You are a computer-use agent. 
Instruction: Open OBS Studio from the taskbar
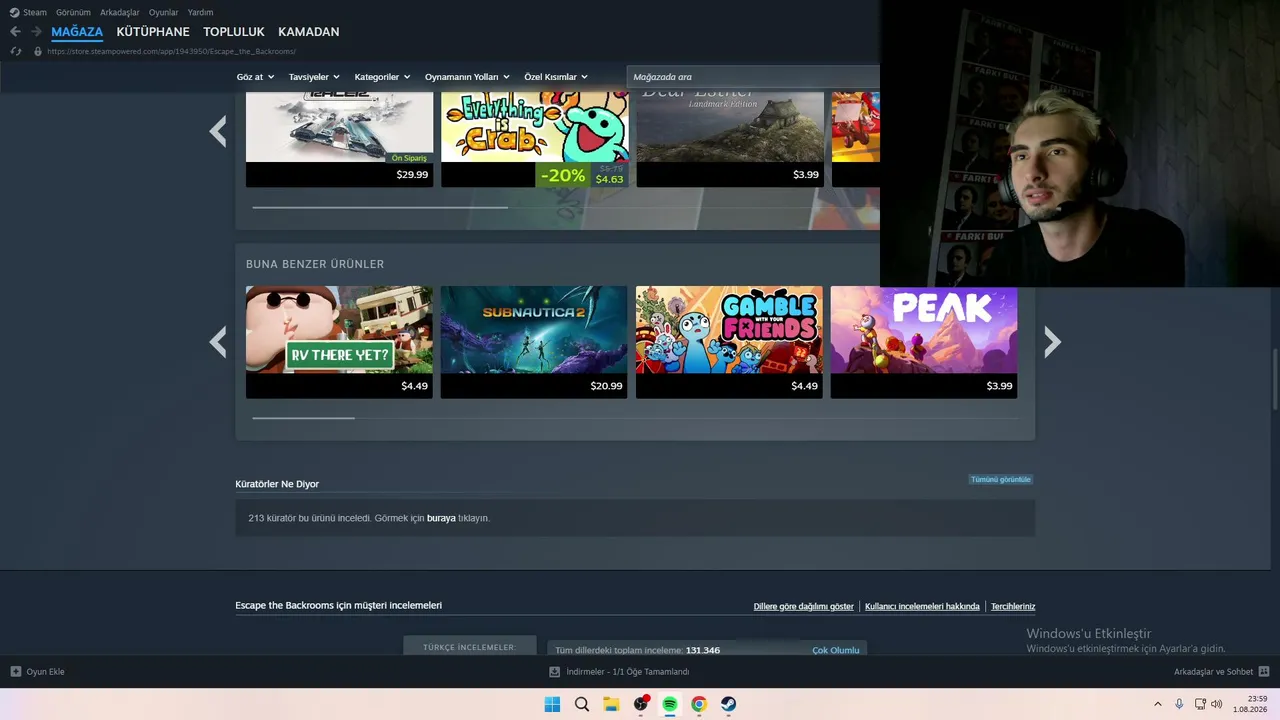click(x=641, y=704)
